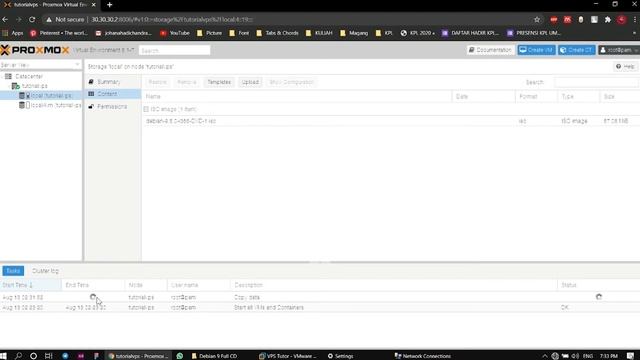Open the Documentation page
The height and width of the screenshot is (360, 640).
[490, 50]
